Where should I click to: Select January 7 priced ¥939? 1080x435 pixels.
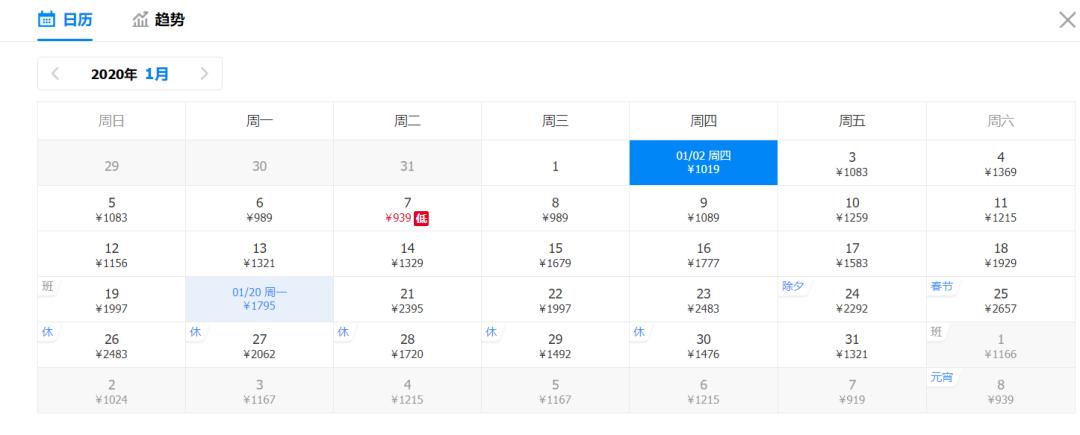click(x=407, y=209)
